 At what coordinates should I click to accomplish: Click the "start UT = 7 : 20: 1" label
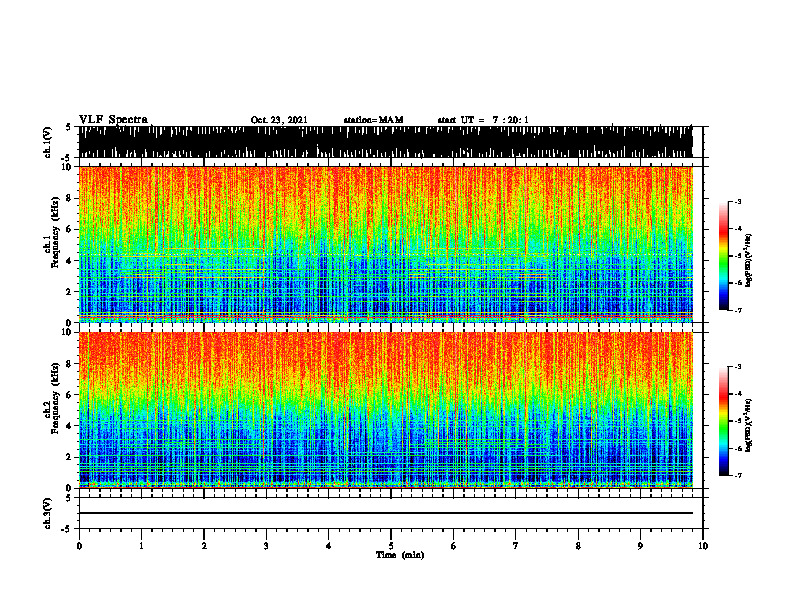(483, 120)
